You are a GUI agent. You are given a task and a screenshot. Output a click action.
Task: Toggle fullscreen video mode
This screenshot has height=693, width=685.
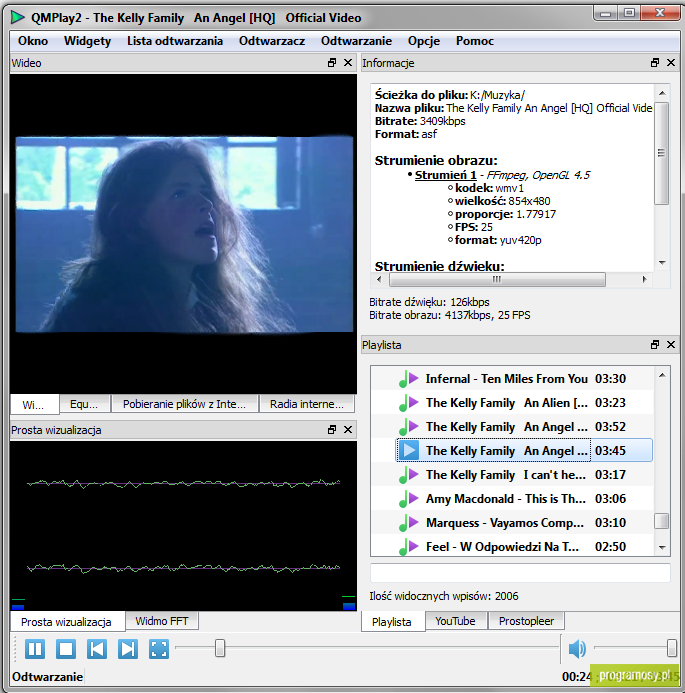[x=159, y=649]
